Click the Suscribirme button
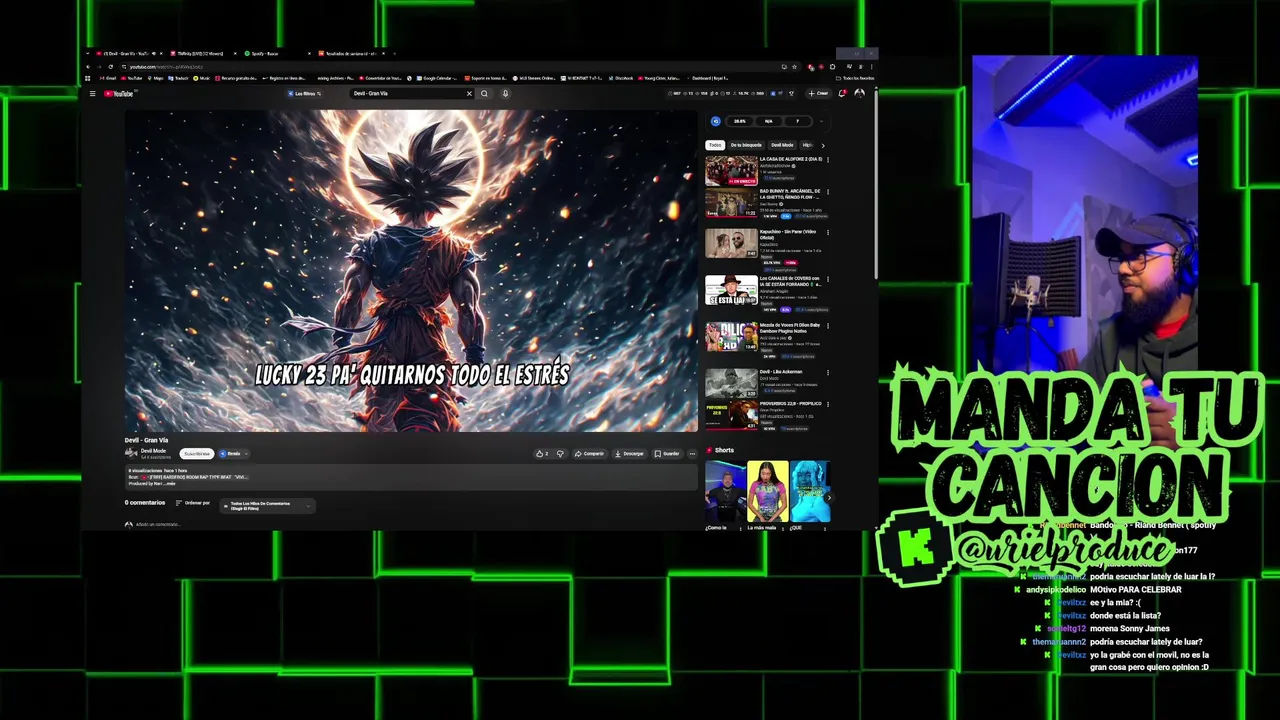1280x720 pixels. (197, 454)
